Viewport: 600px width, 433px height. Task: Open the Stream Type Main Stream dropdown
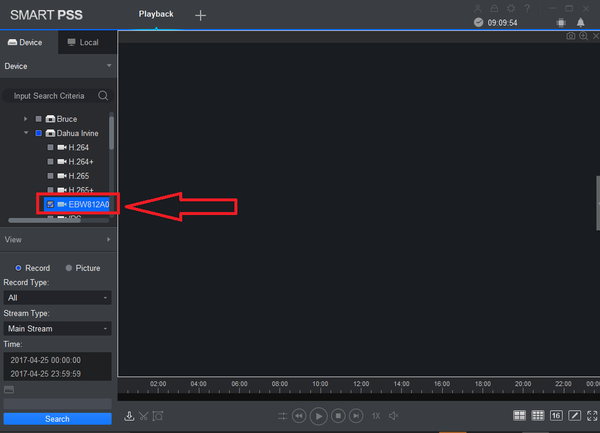coord(57,329)
